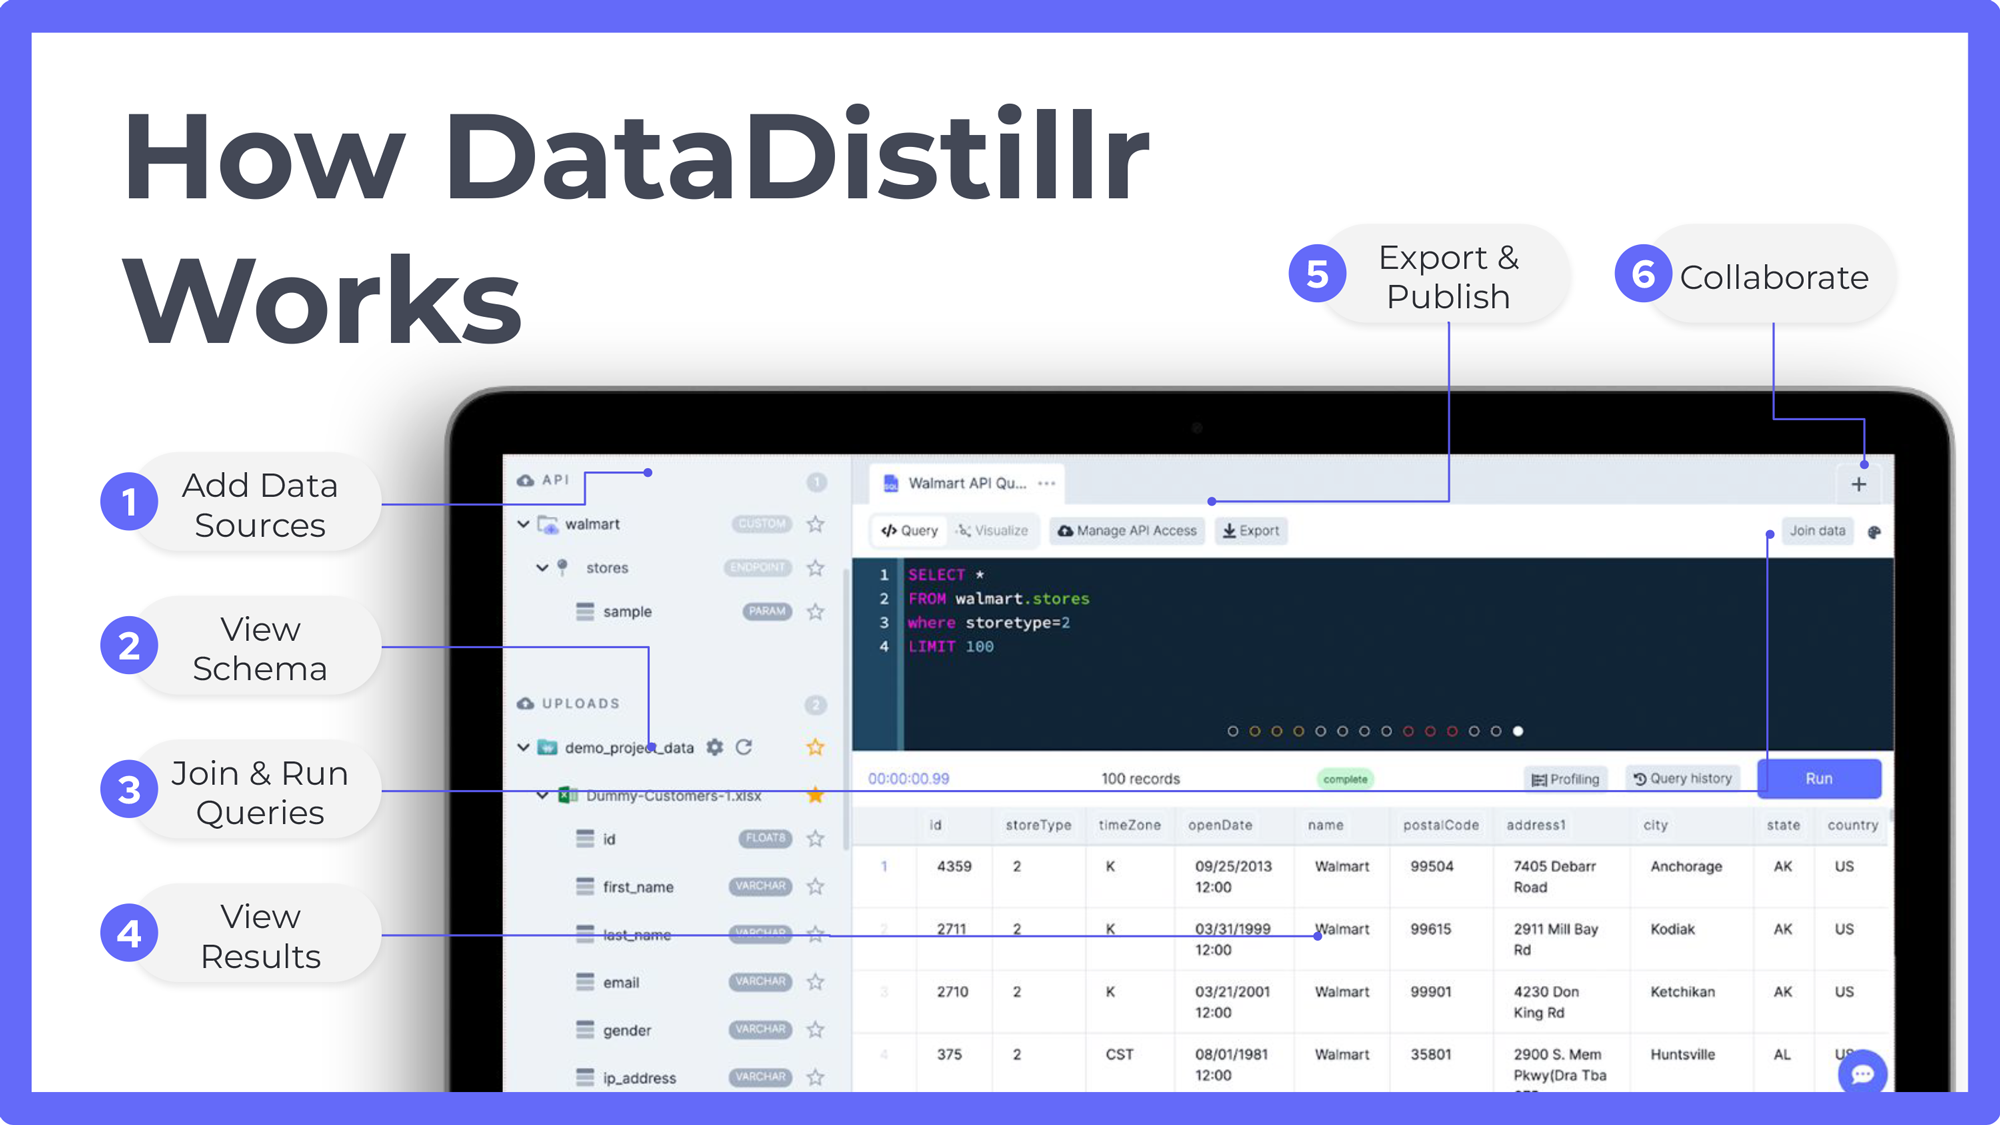Click the settings gear beside demo_project_data

point(715,747)
